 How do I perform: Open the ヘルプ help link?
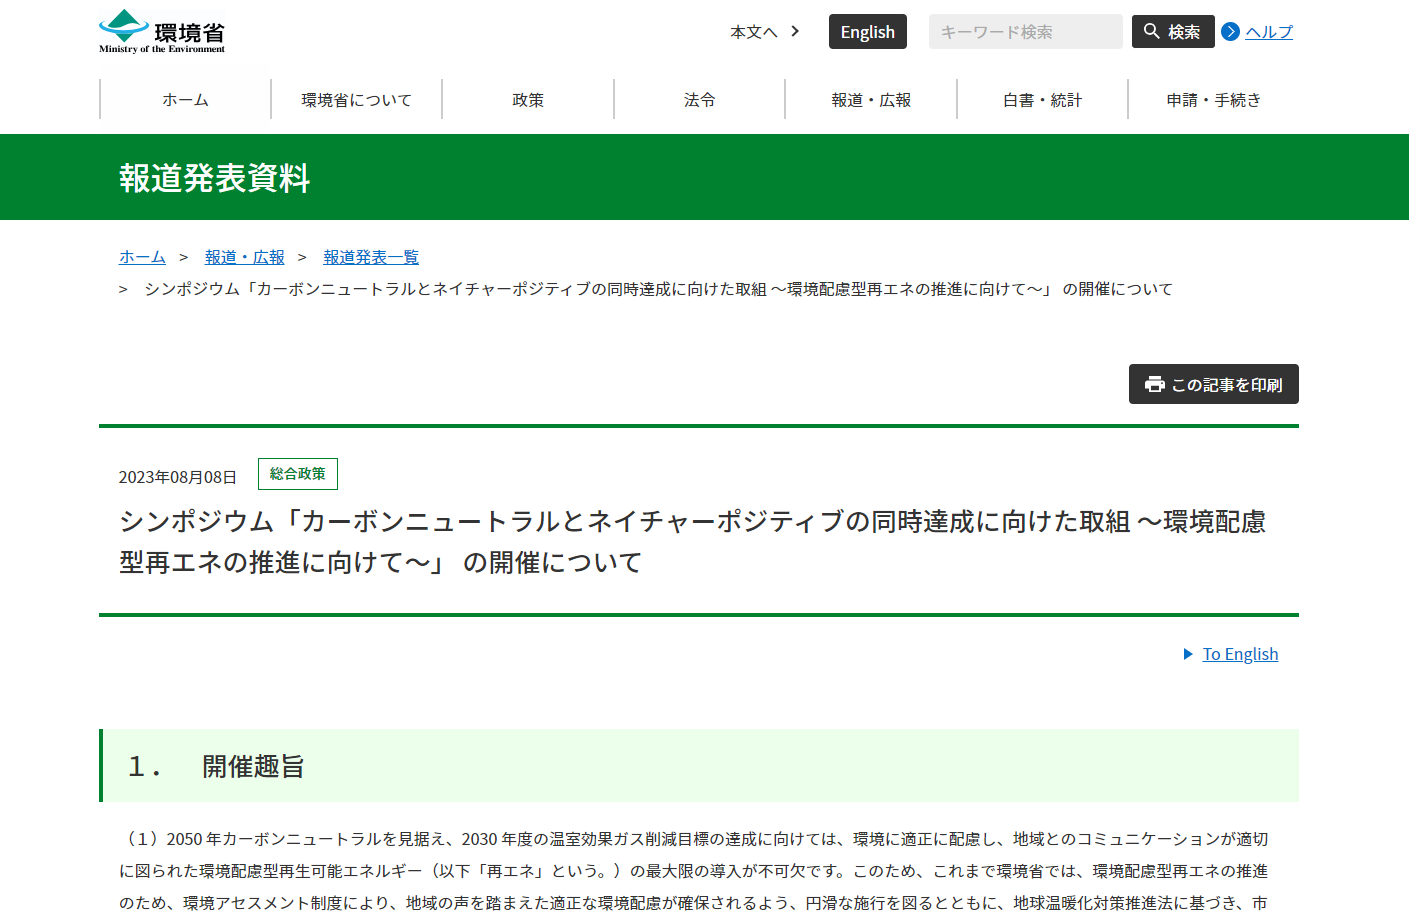click(x=1269, y=32)
